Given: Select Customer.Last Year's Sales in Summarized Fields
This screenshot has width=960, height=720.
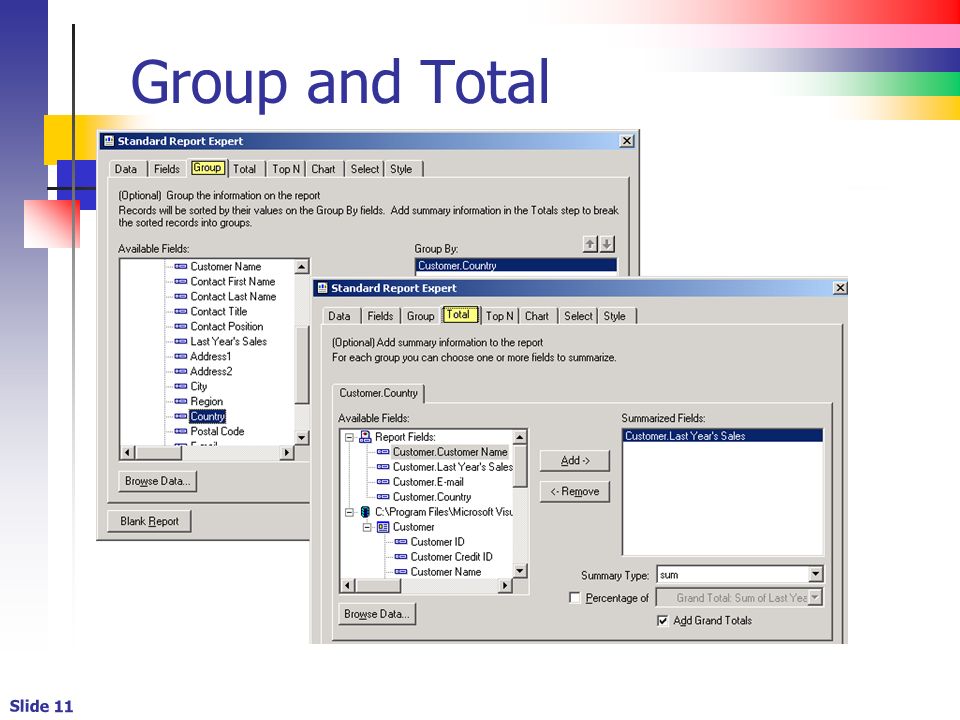Looking at the screenshot, I should pyautogui.click(x=722, y=436).
